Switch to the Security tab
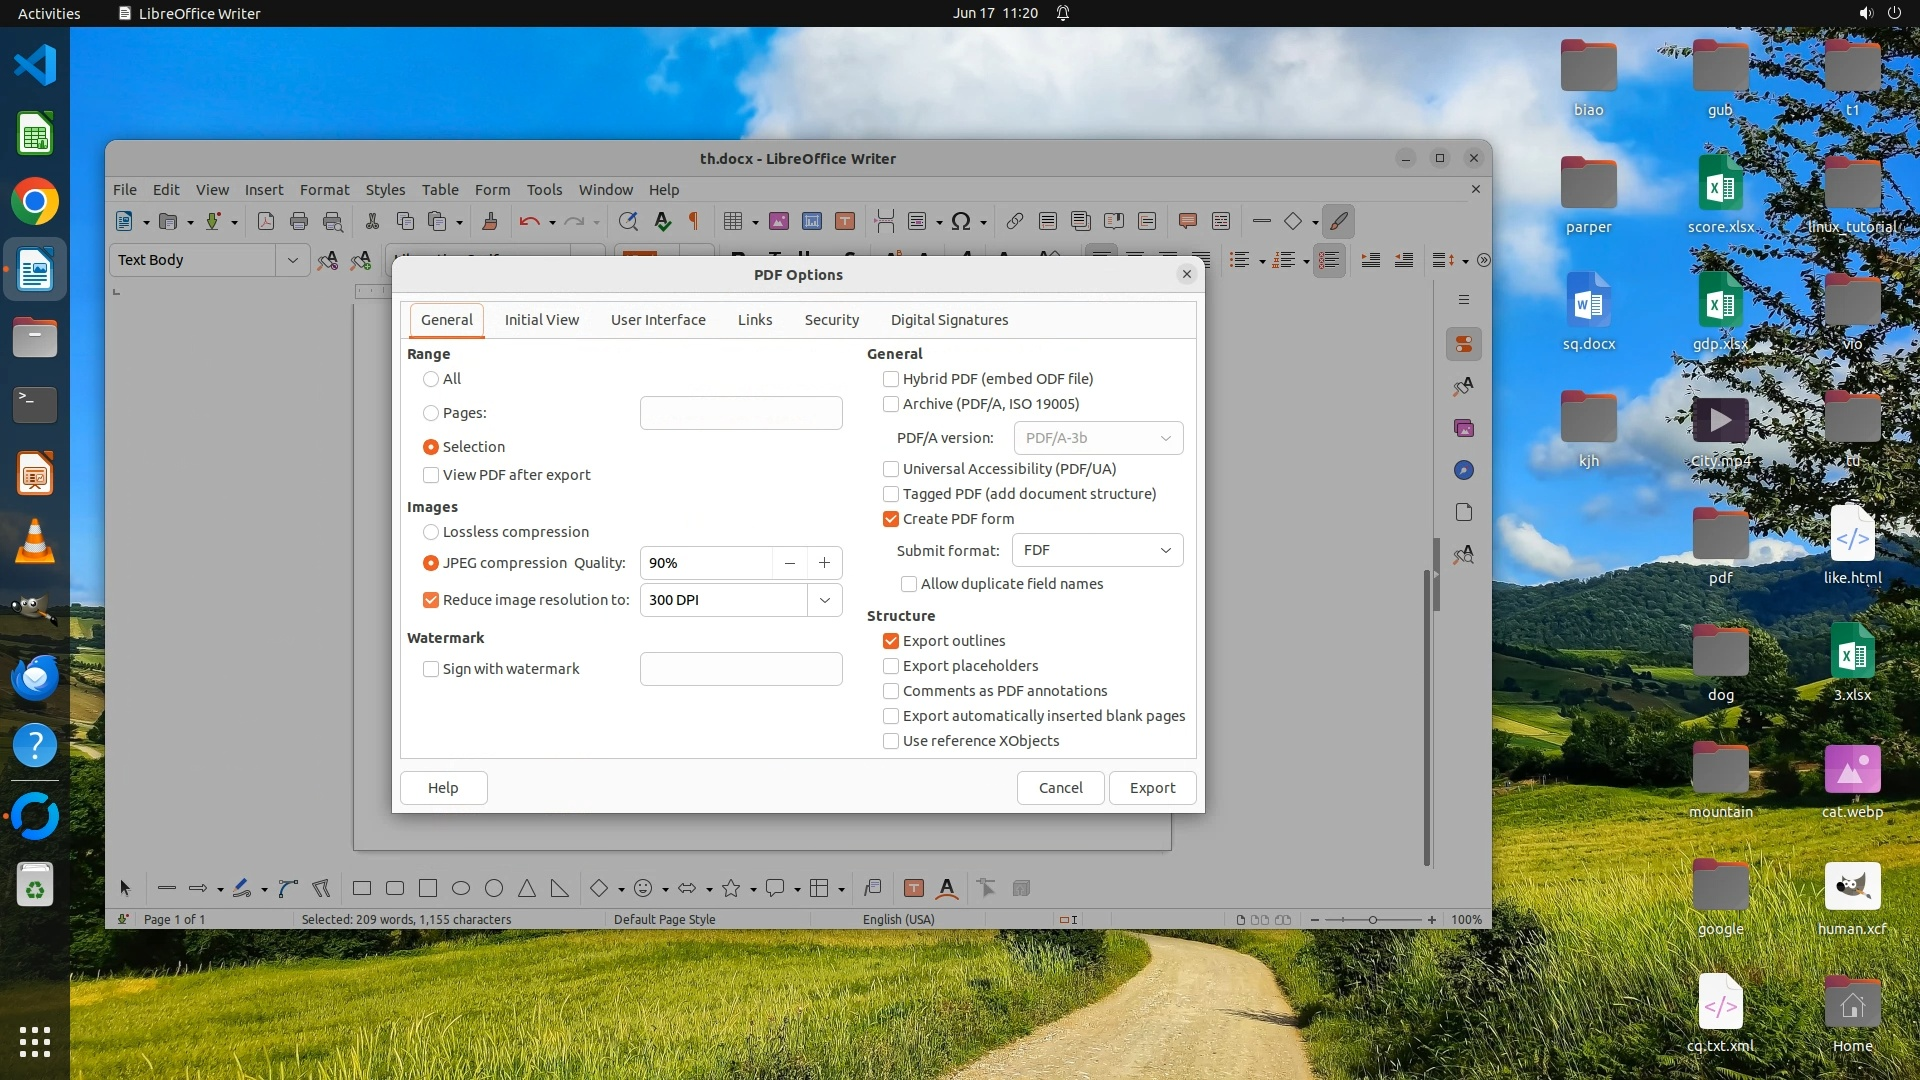The height and width of the screenshot is (1080, 1920). pyautogui.click(x=831, y=320)
